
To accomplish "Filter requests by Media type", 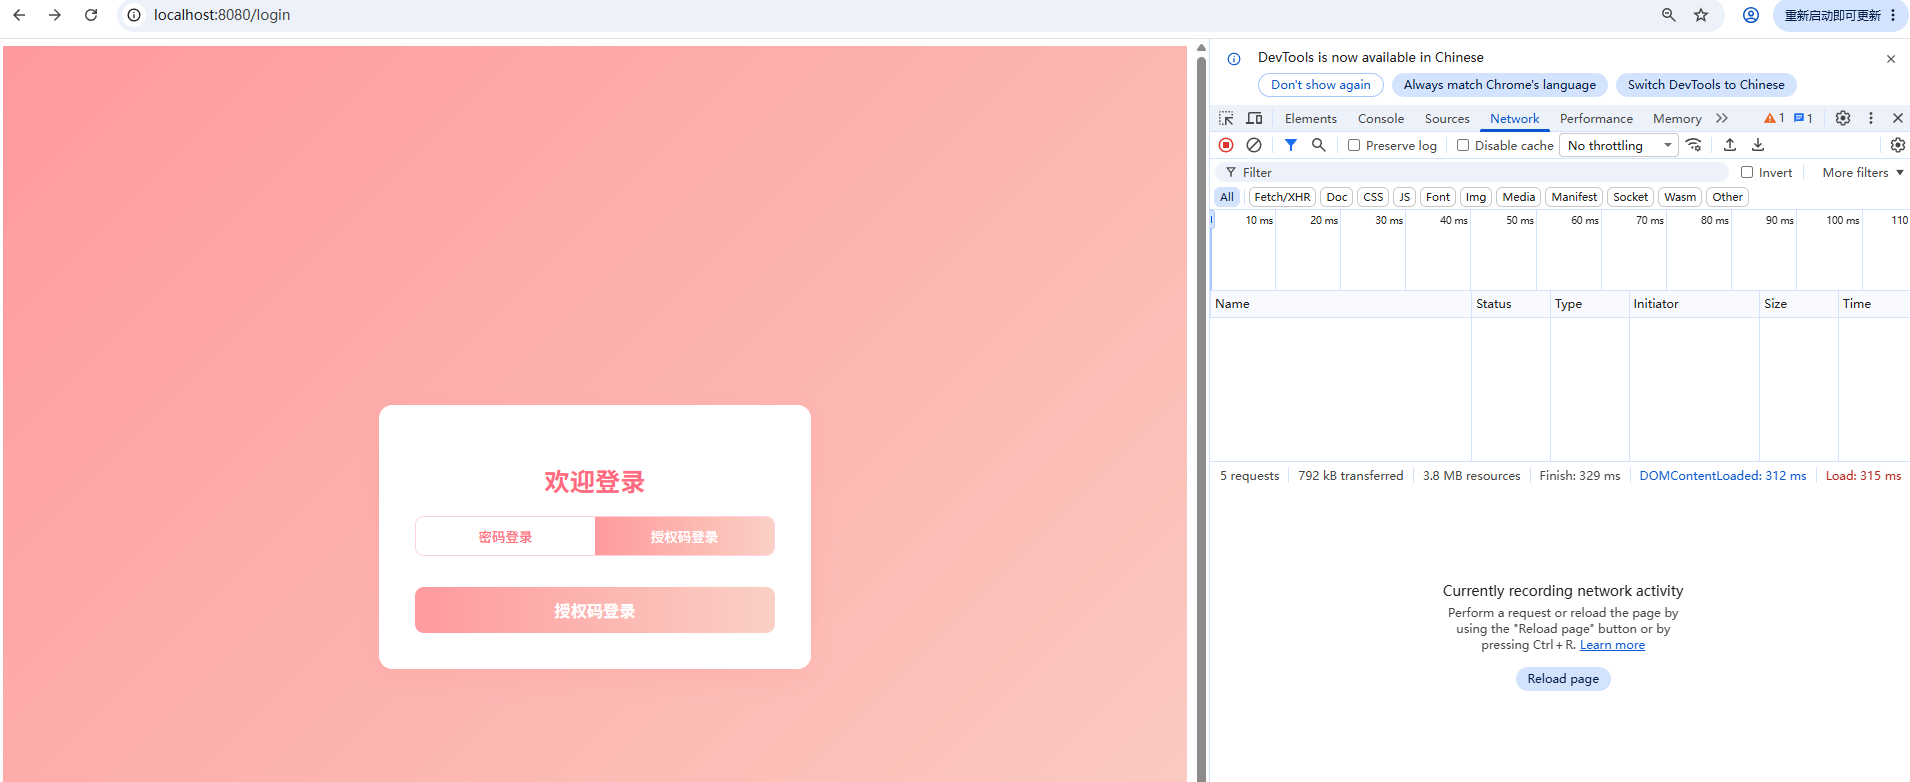I will click(x=1519, y=197).
